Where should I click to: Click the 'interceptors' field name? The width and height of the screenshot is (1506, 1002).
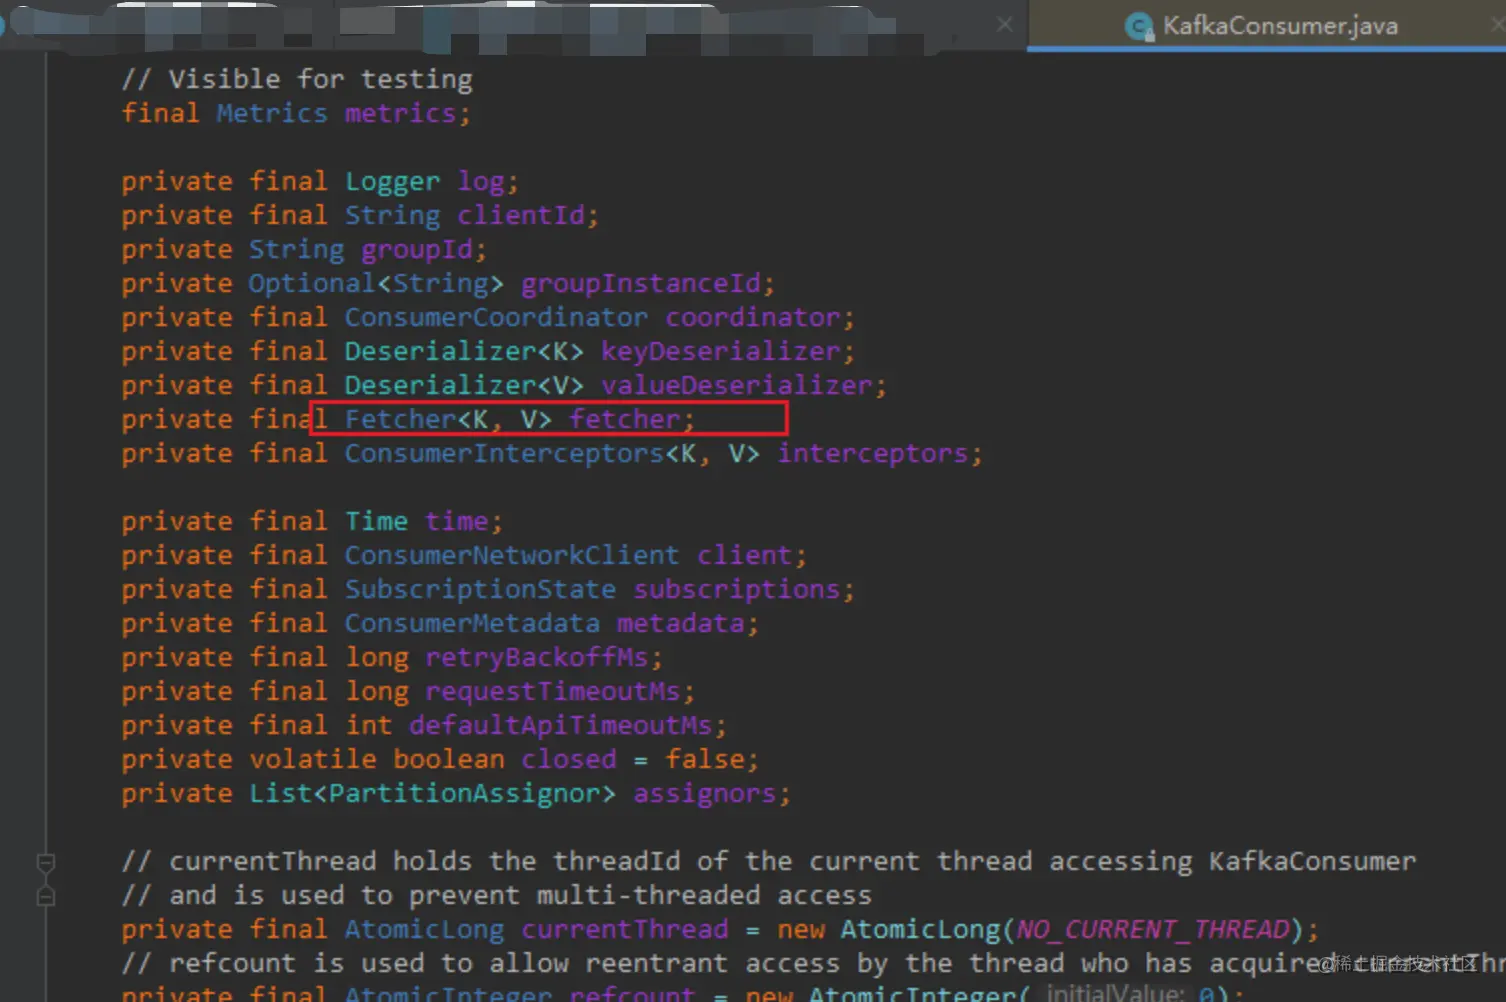[873, 453]
